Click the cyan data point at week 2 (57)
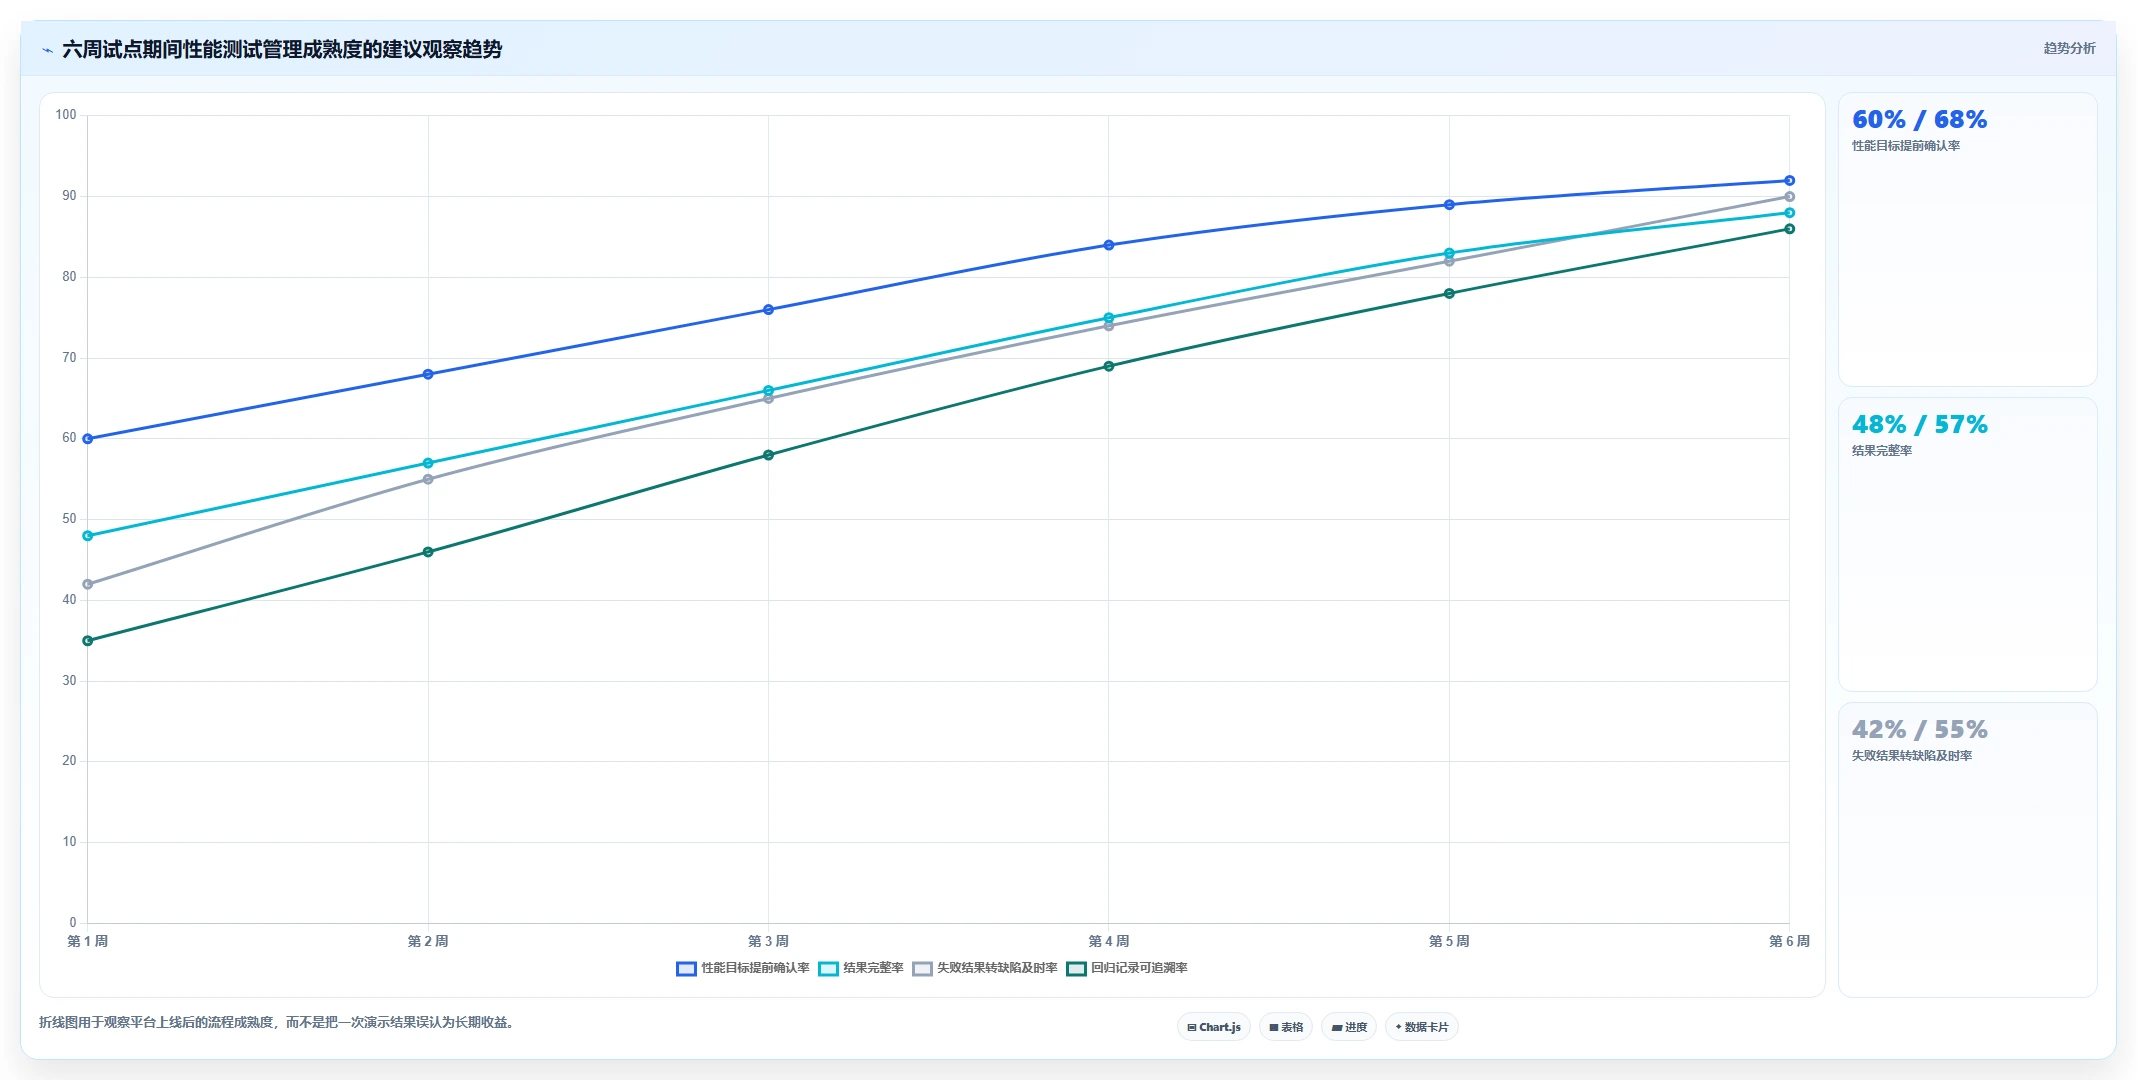 tap(428, 463)
